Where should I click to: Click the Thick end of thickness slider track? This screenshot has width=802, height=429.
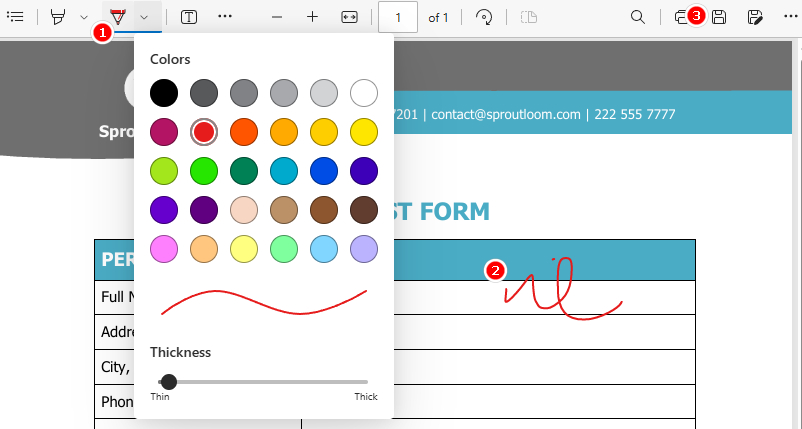(x=366, y=381)
